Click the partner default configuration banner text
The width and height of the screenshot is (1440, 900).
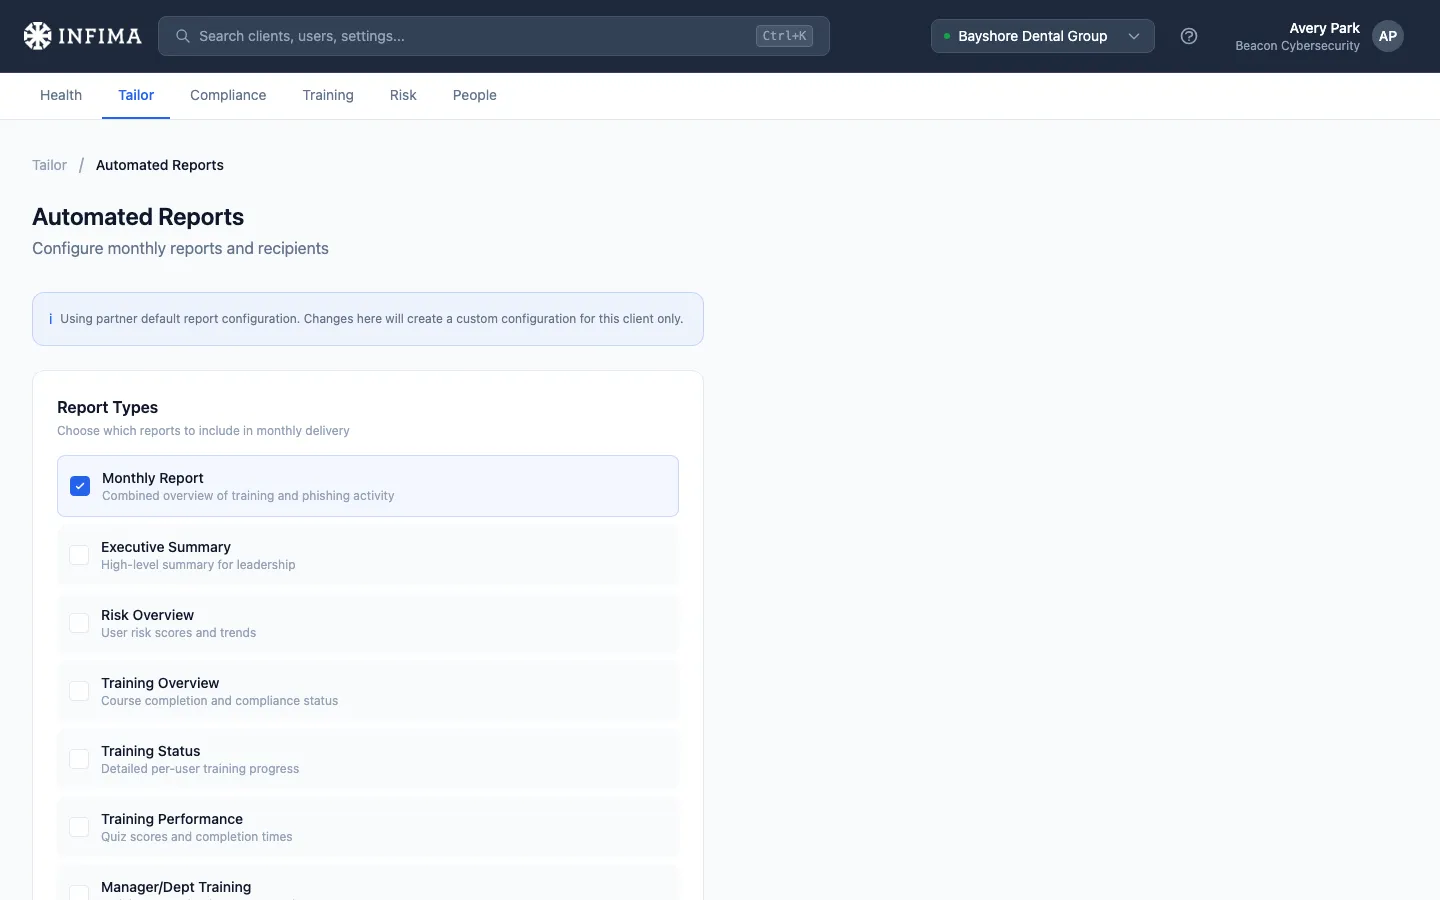[372, 319]
